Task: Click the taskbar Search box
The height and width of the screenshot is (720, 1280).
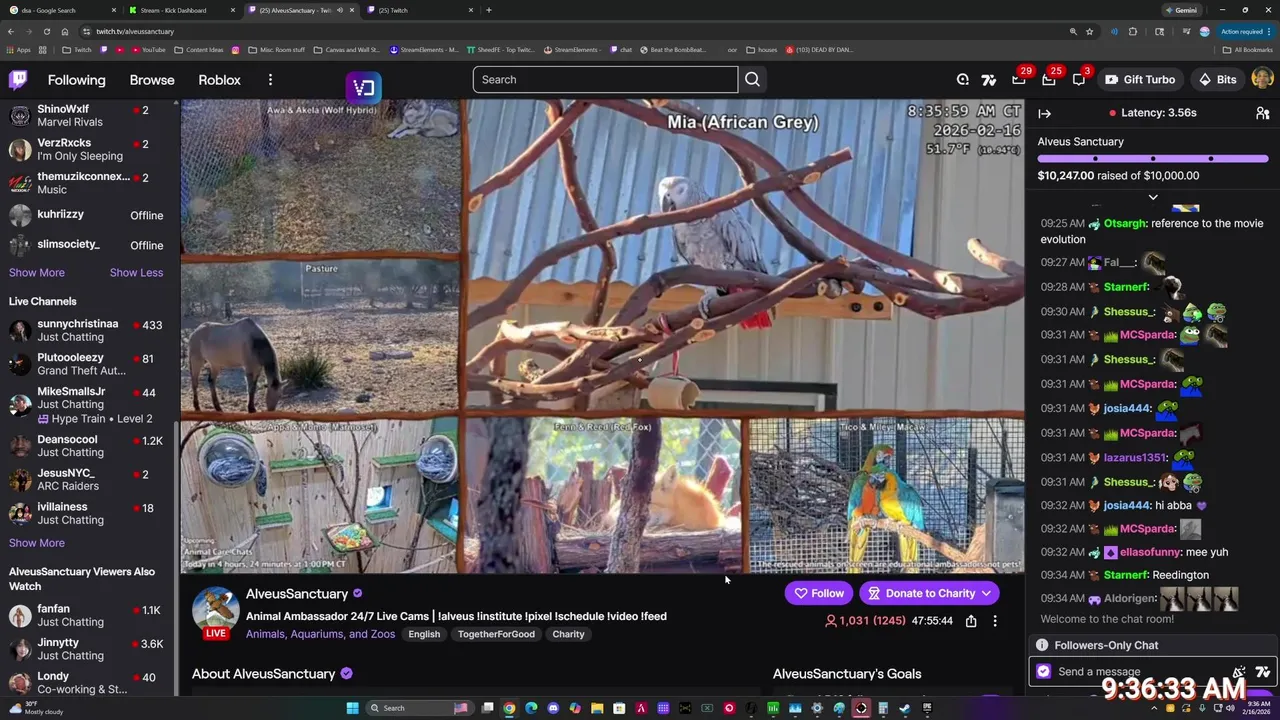Action: pos(418,708)
